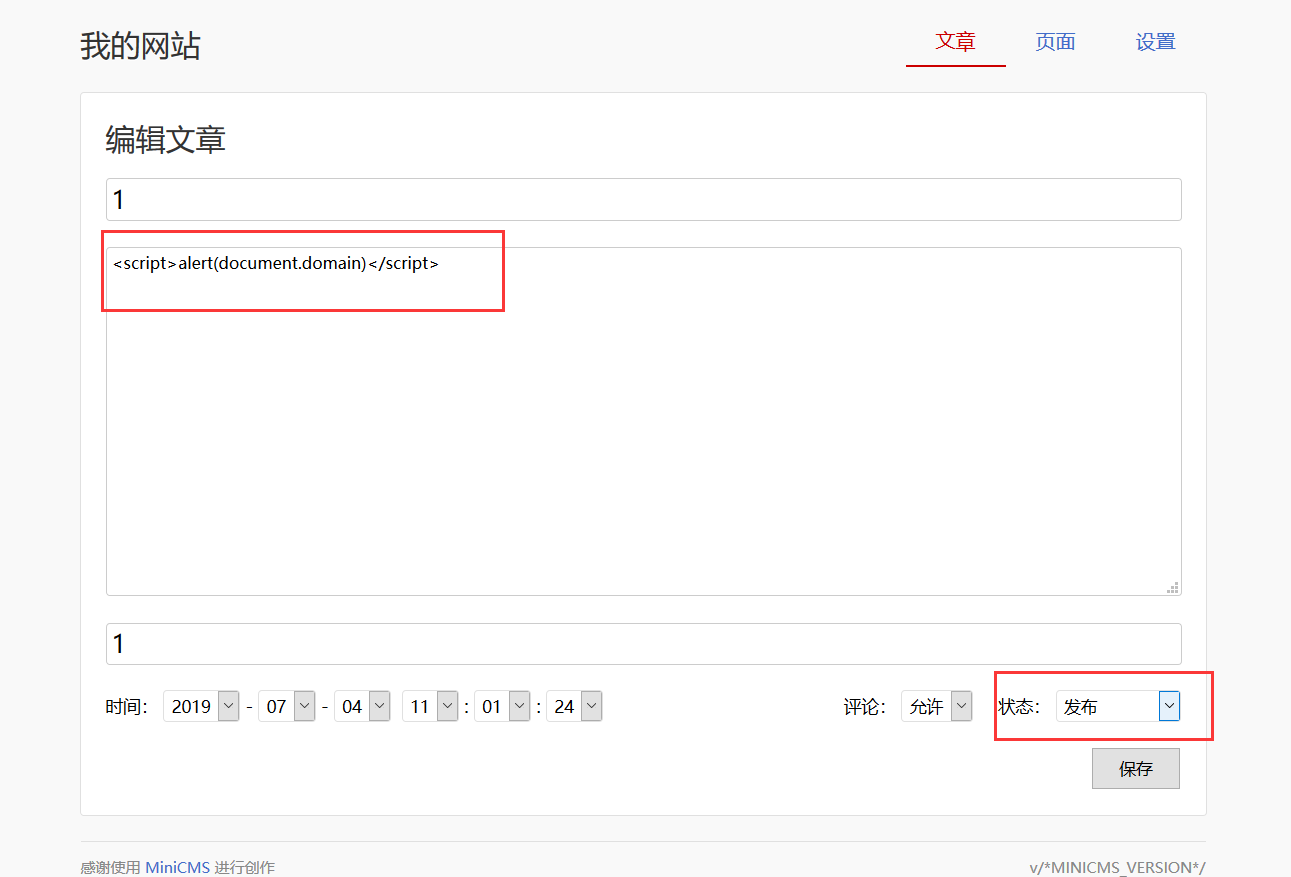
Task: Switch to the 页面 tab
Action: click(x=1055, y=42)
